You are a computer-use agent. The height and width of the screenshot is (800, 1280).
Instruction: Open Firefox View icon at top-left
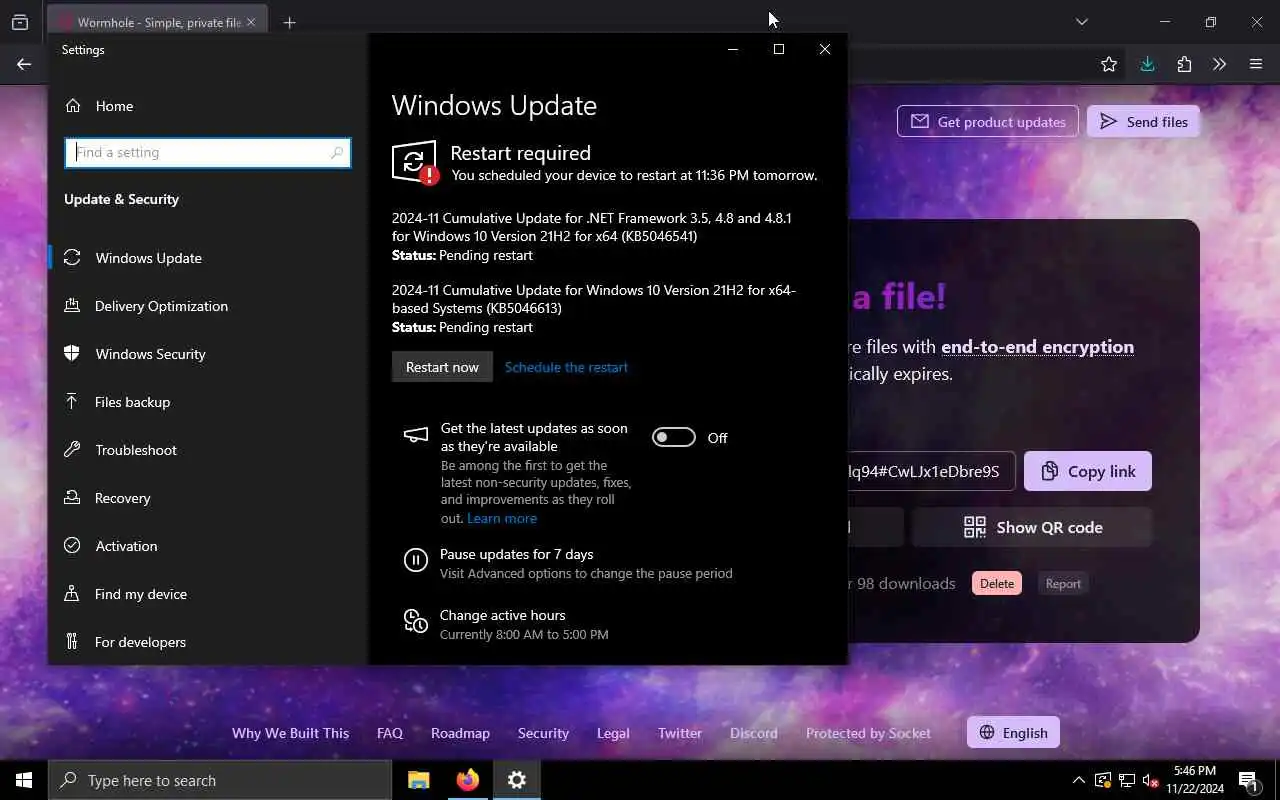coord(20,22)
